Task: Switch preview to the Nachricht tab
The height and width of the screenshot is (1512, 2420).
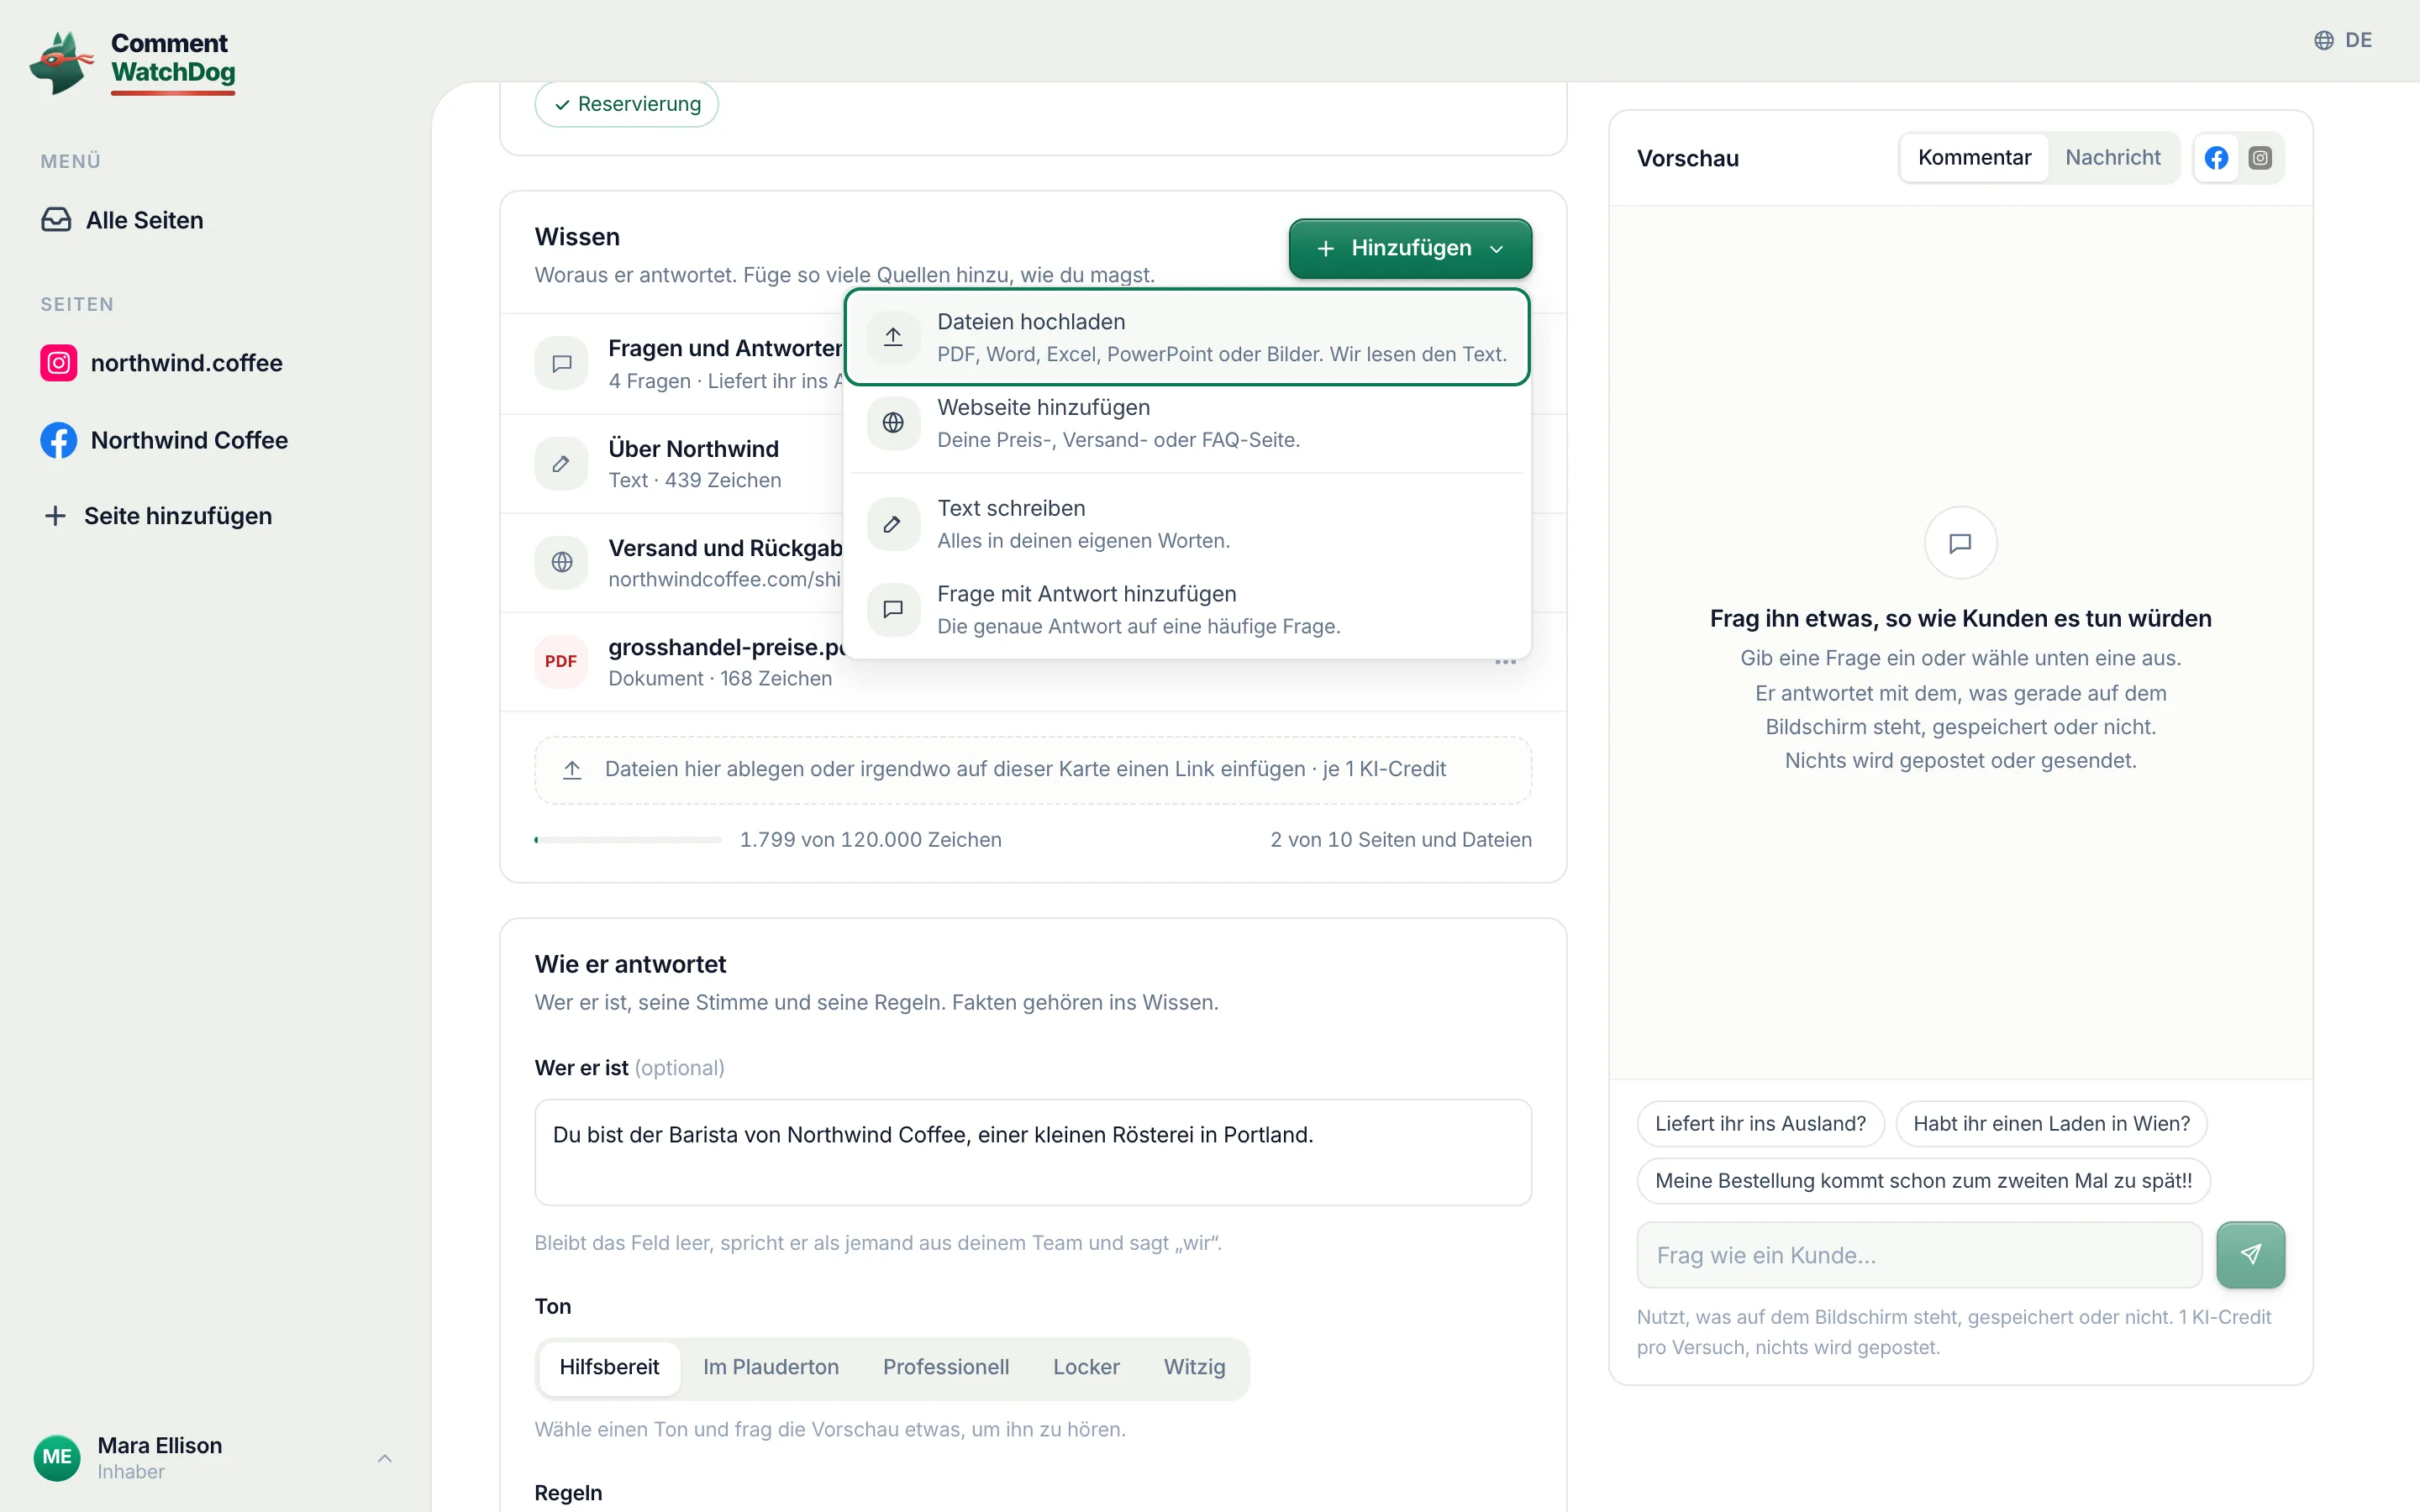Action: point(2113,158)
